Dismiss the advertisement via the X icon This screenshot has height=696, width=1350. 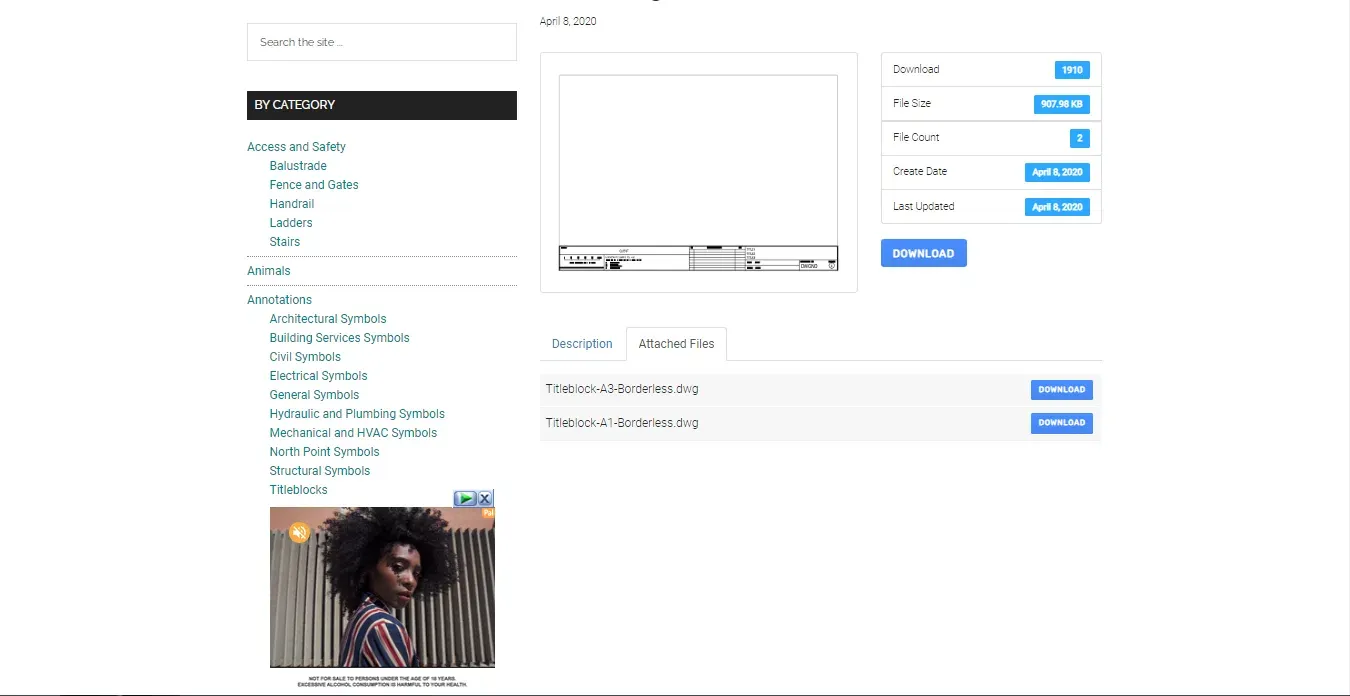pyautogui.click(x=485, y=497)
